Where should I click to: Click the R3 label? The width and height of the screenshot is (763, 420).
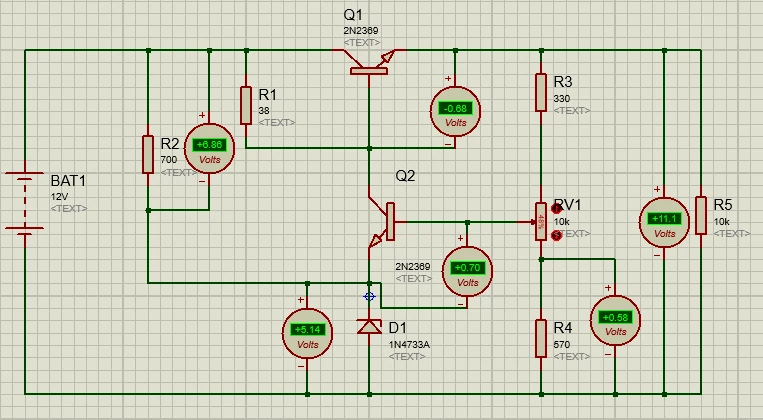tap(563, 82)
